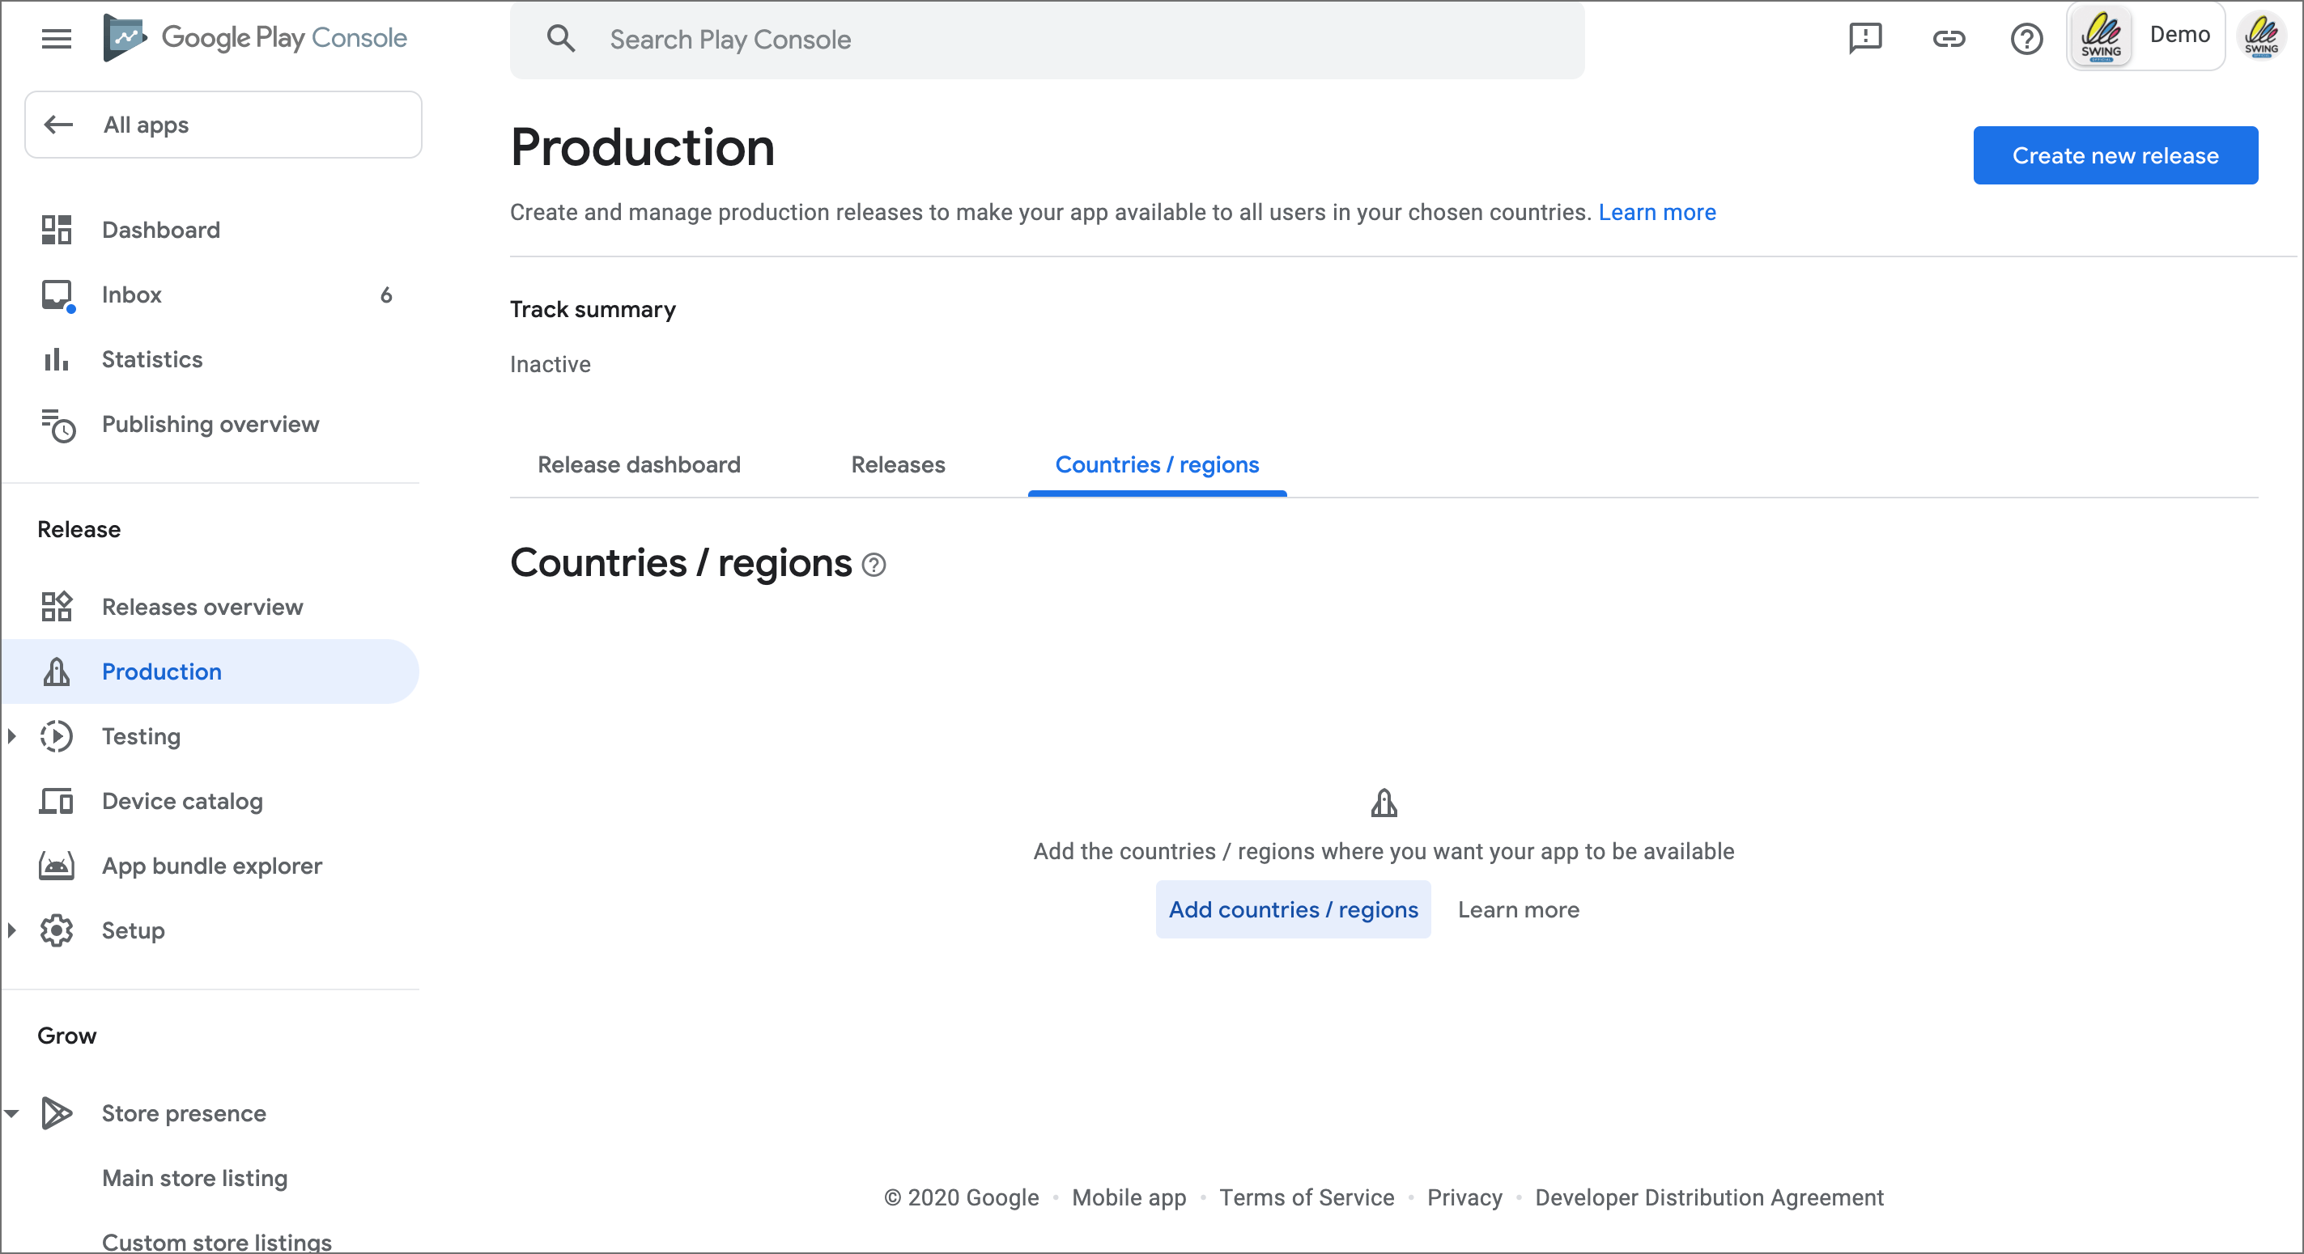This screenshot has width=2304, height=1254.
Task: Open App bundle explorer
Action: click(x=211, y=866)
